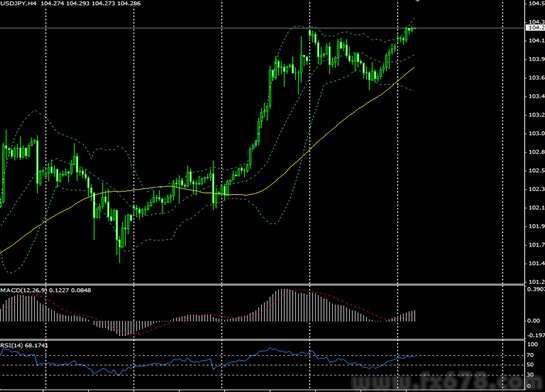Click the horizontal current price line
This screenshot has width=545, height=392.
(x=262, y=28)
